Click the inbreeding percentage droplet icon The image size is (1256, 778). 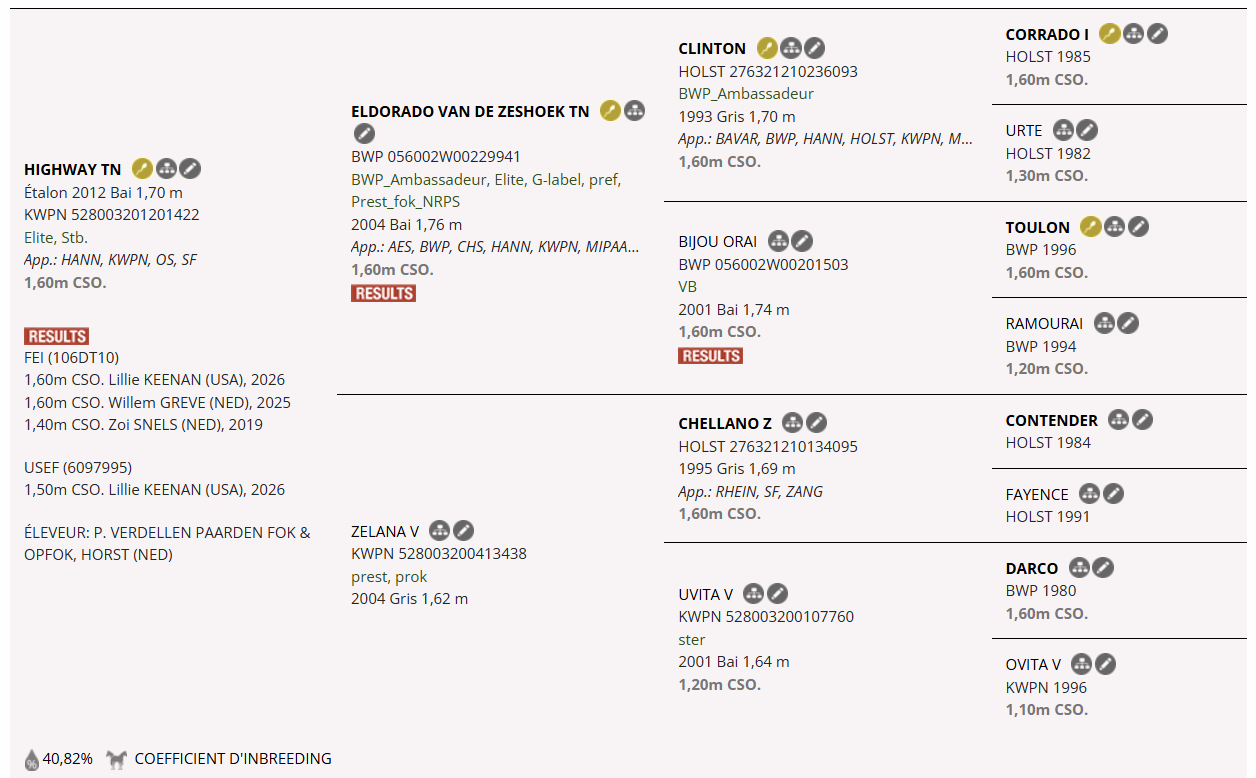(x=32, y=759)
